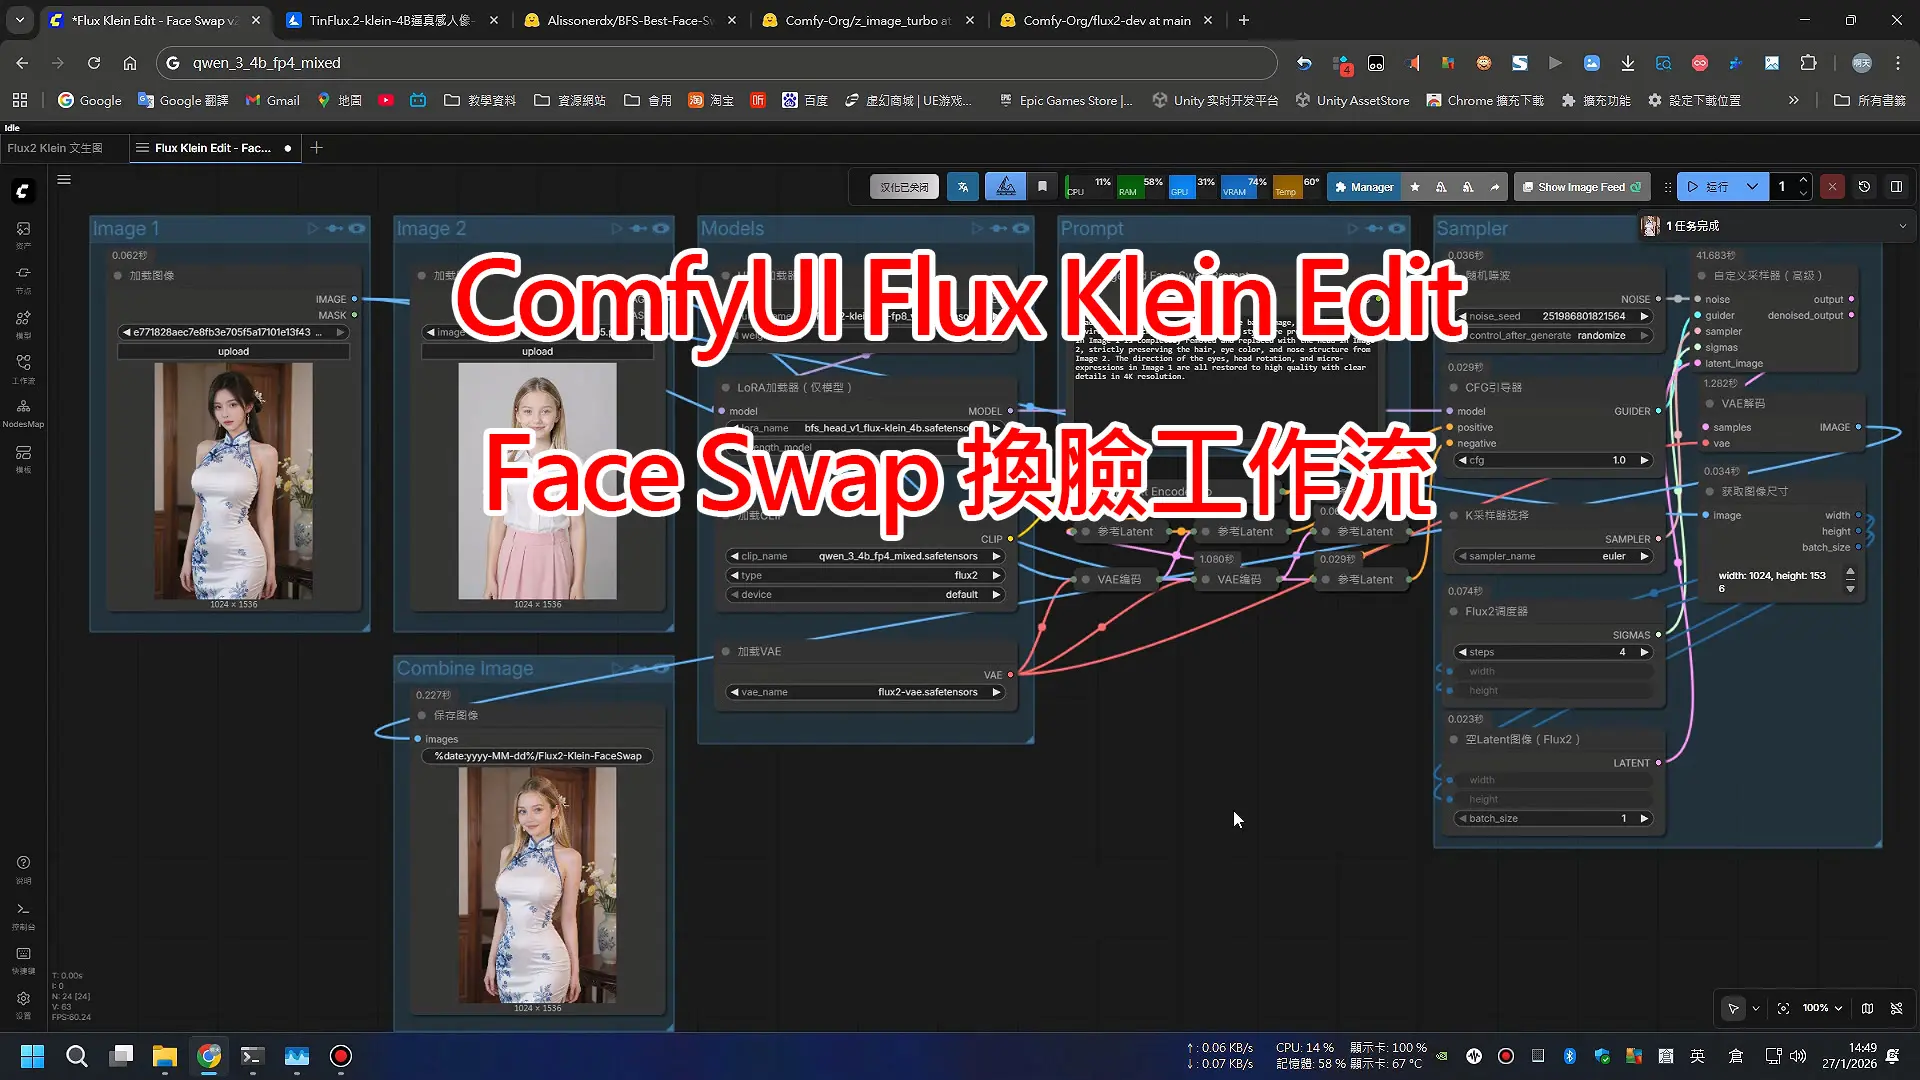Viewport: 1920px width, 1080px height.
Task: Click the Manager button
Action: tap(1363, 187)
